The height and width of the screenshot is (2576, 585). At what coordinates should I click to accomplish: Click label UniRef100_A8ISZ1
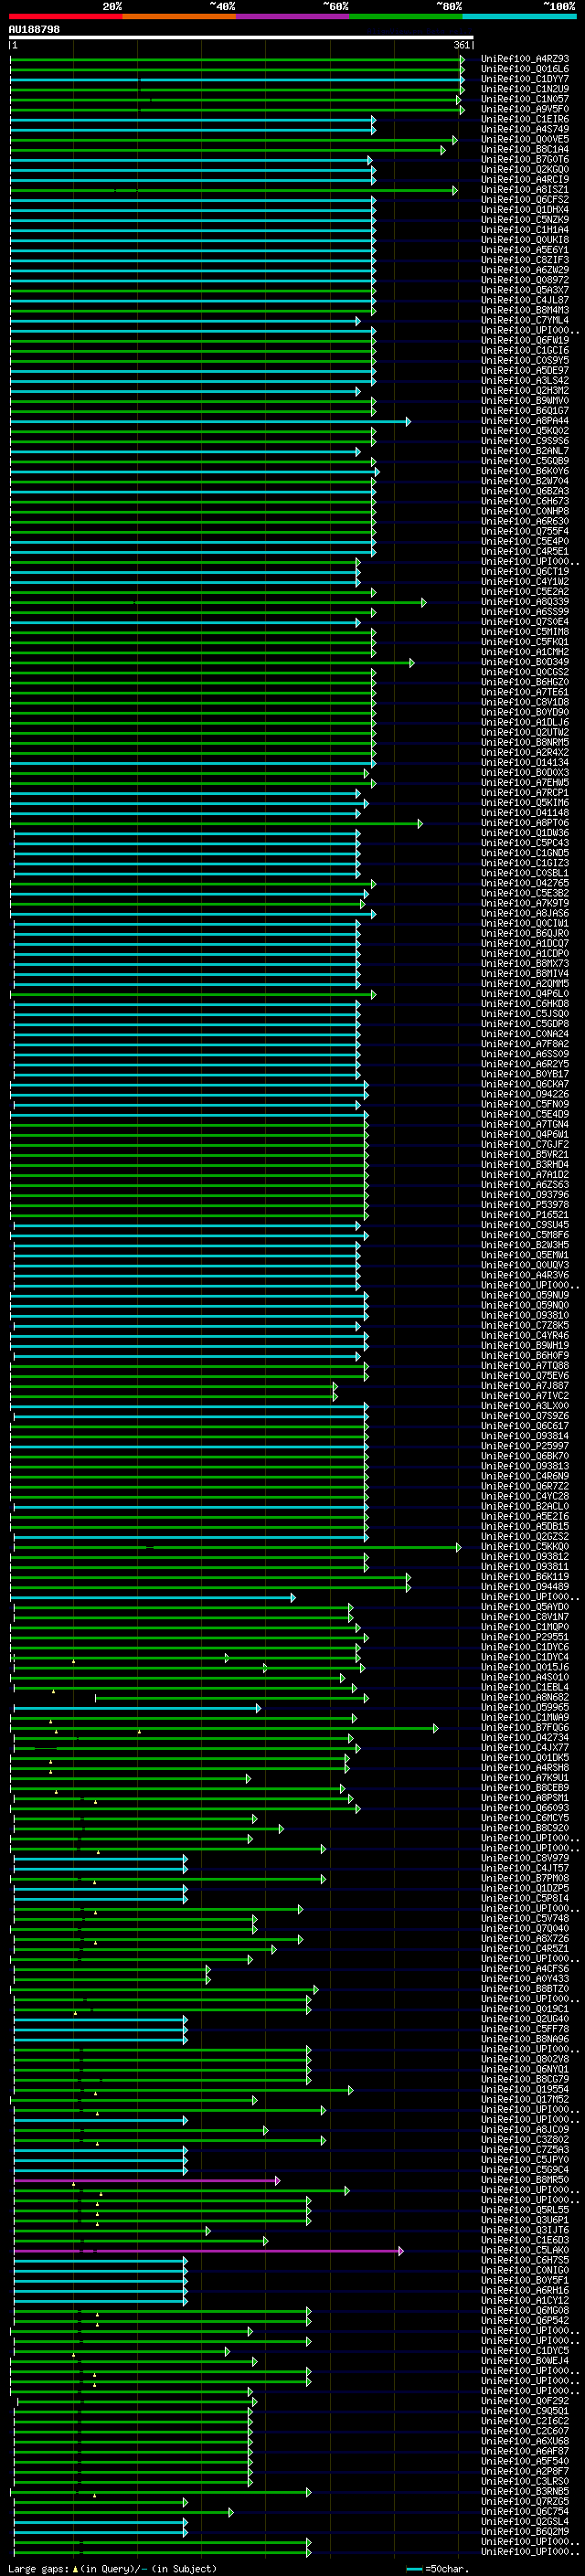pos(525,190)
